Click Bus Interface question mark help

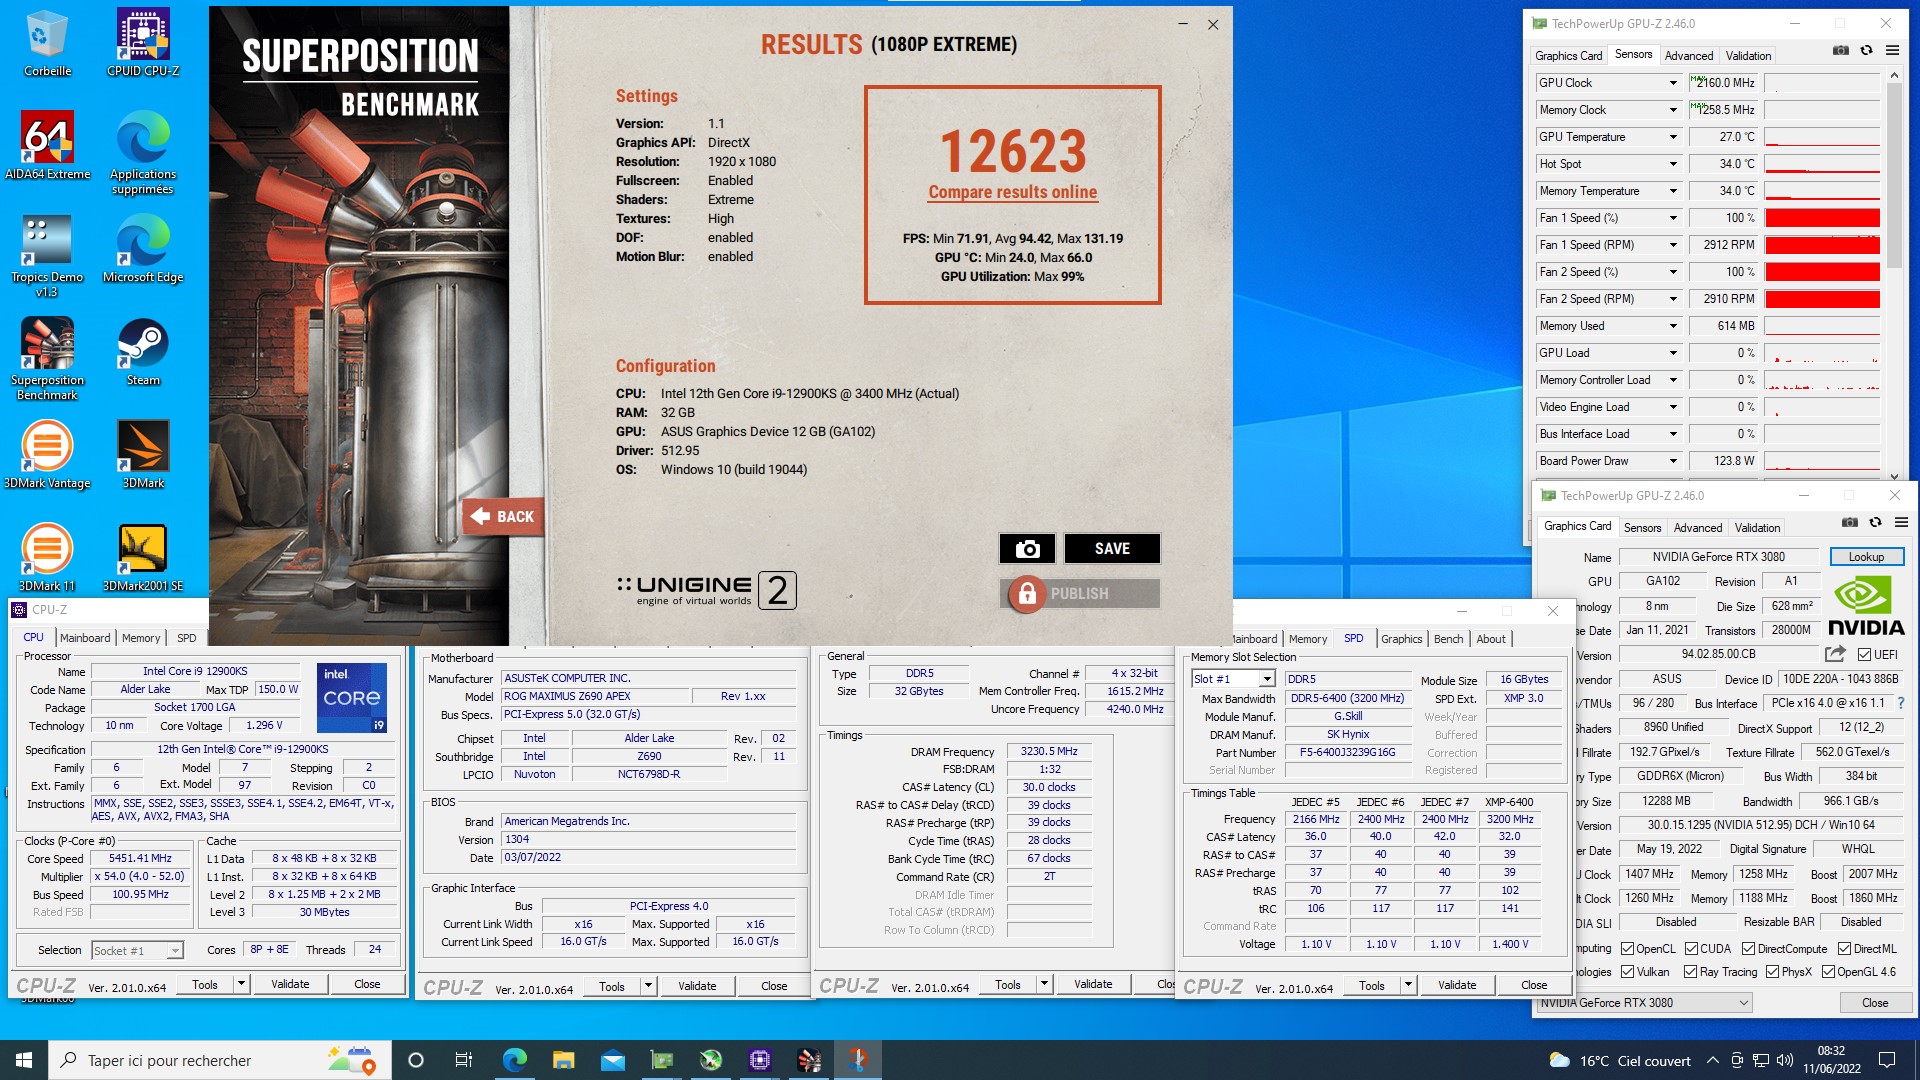pyautogui.click(x=1901, y=703)
